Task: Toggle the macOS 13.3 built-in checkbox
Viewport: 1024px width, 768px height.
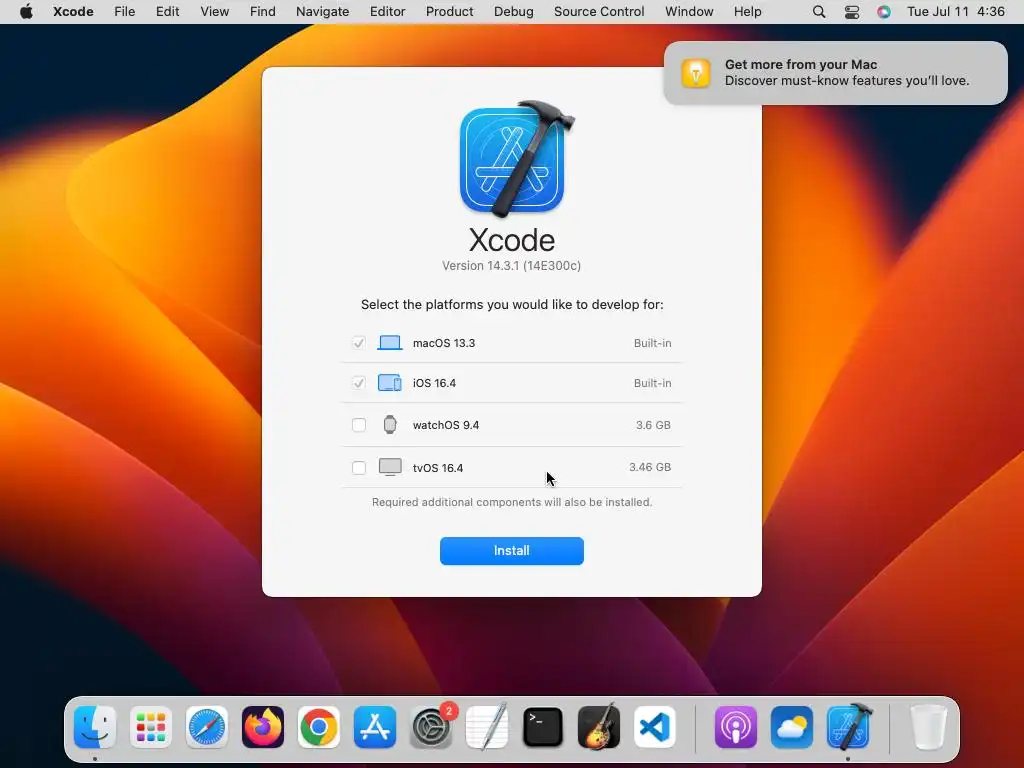Action: (359, 343)
